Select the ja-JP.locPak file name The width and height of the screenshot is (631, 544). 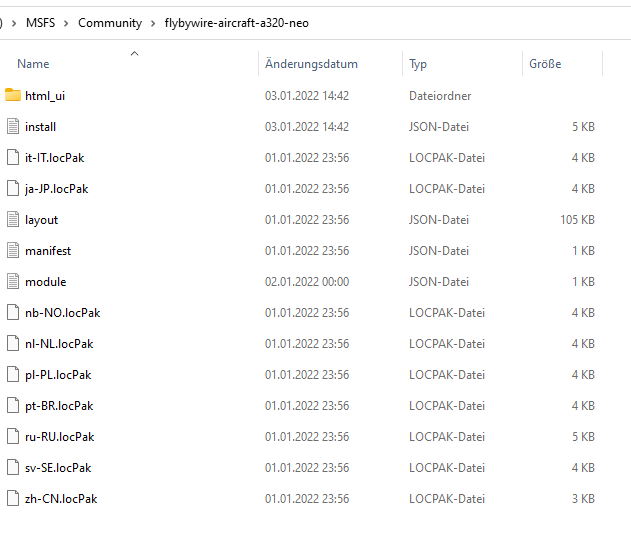tap(56, 189)
